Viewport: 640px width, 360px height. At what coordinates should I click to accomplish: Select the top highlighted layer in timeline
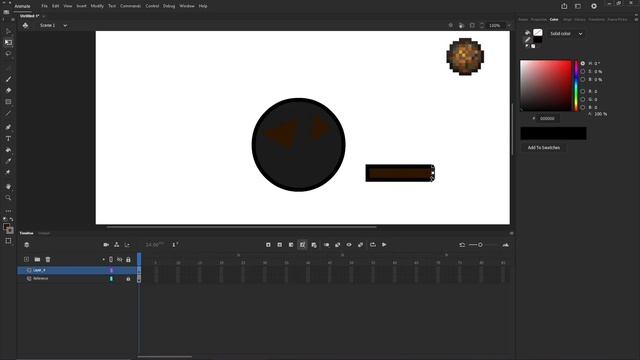77,270
